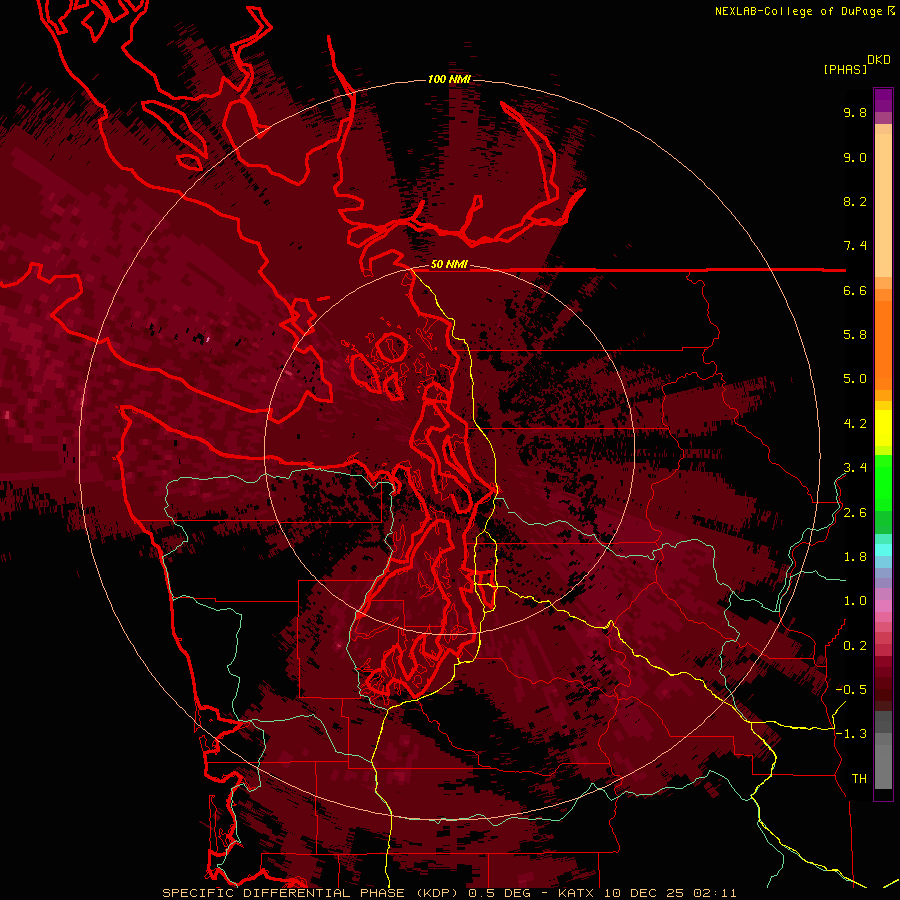Click the 50 NMI range ring label

coord(449,264)
